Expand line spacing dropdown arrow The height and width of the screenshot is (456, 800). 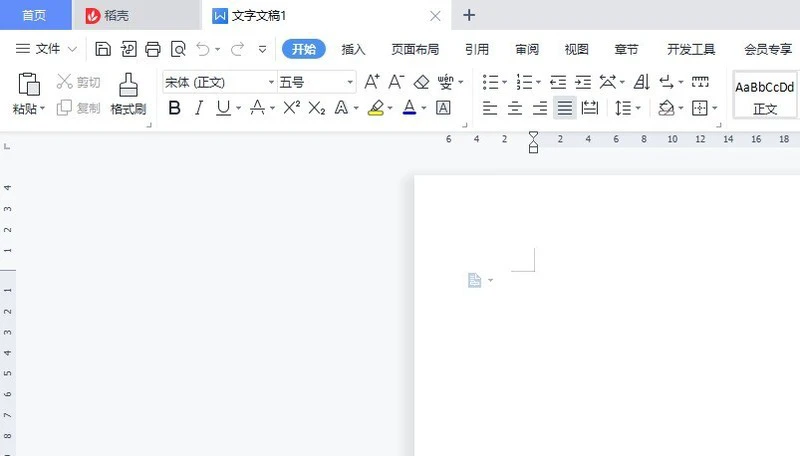pos(638,108)
